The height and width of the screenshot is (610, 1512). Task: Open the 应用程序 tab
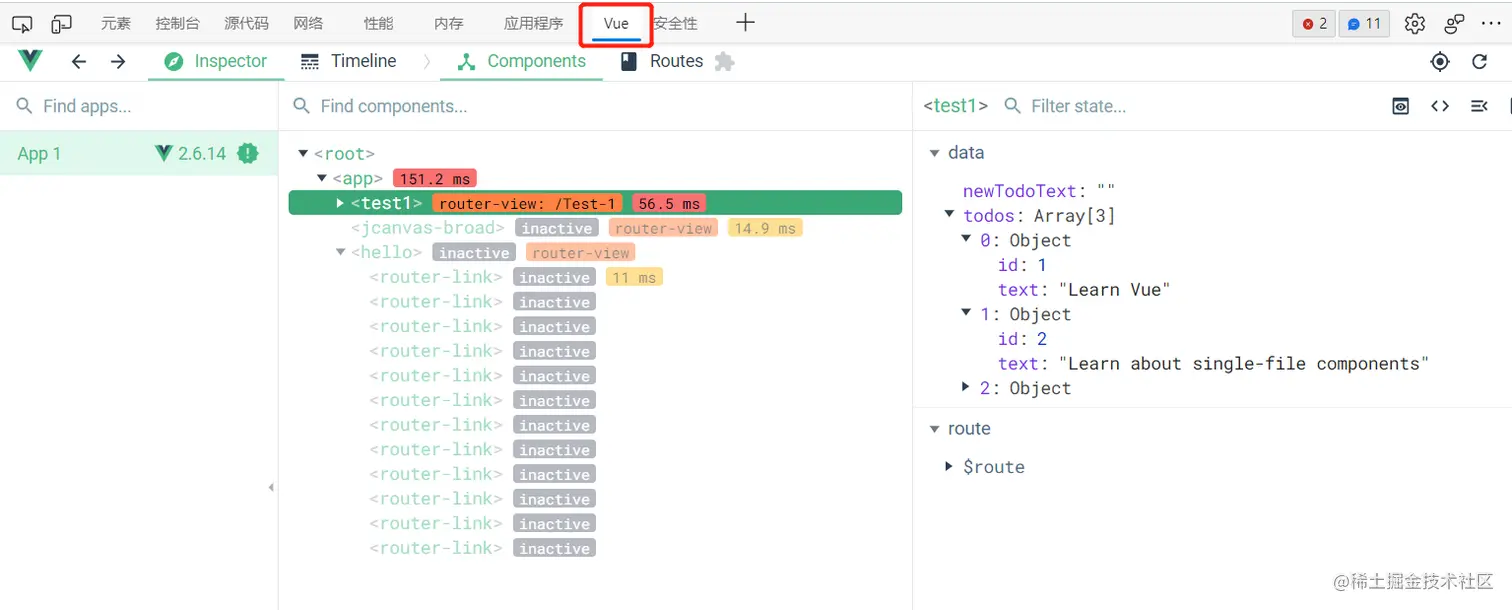click(533, 24)
